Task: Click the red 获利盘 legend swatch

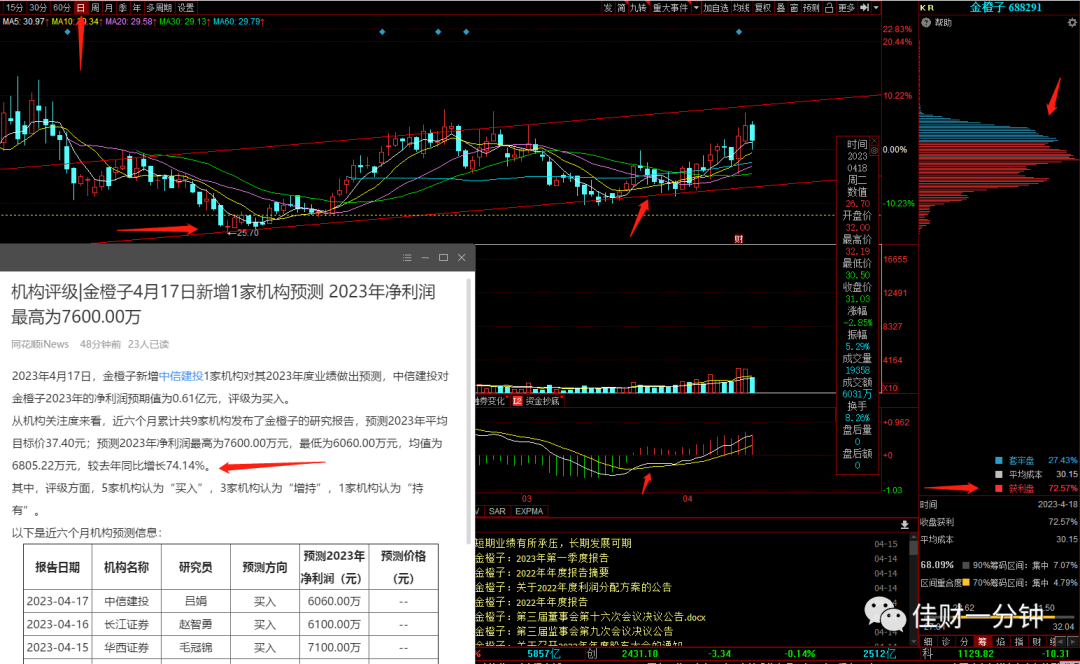Action: pos(999,488)
